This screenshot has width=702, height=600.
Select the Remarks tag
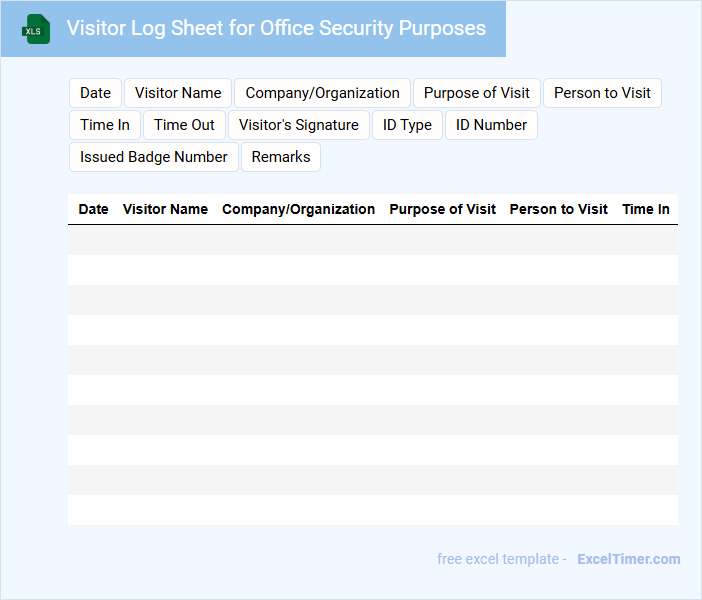coord(281,157)
